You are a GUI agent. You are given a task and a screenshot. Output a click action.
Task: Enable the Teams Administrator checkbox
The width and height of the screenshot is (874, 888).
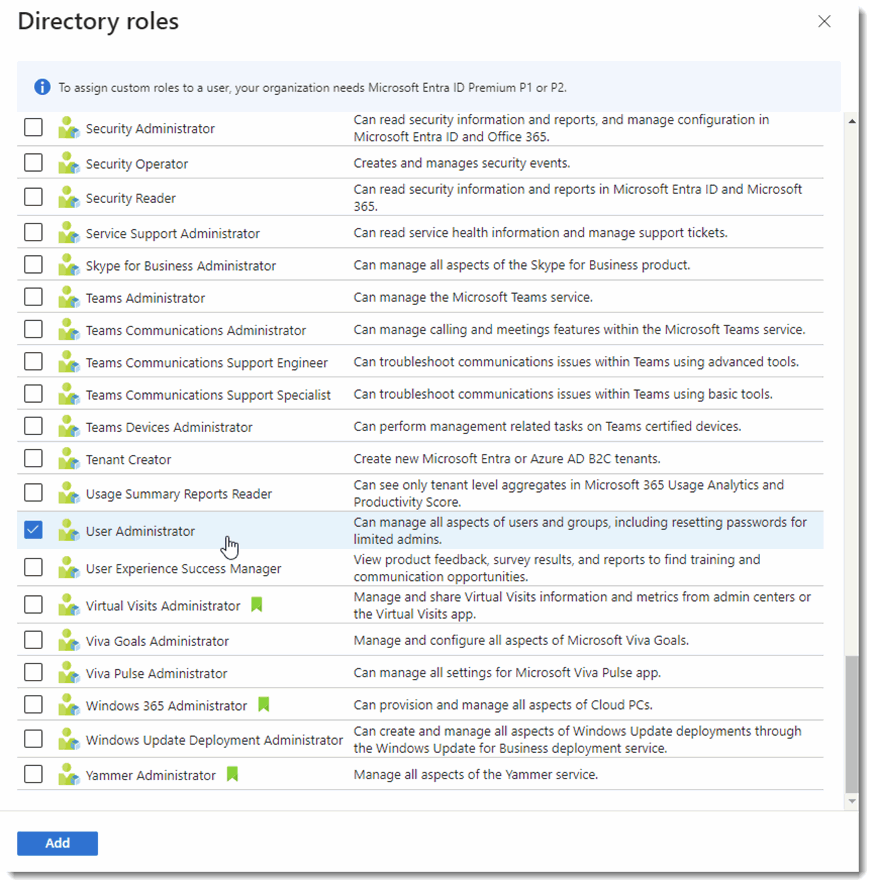pyautogui.click(x=33, y=296)
